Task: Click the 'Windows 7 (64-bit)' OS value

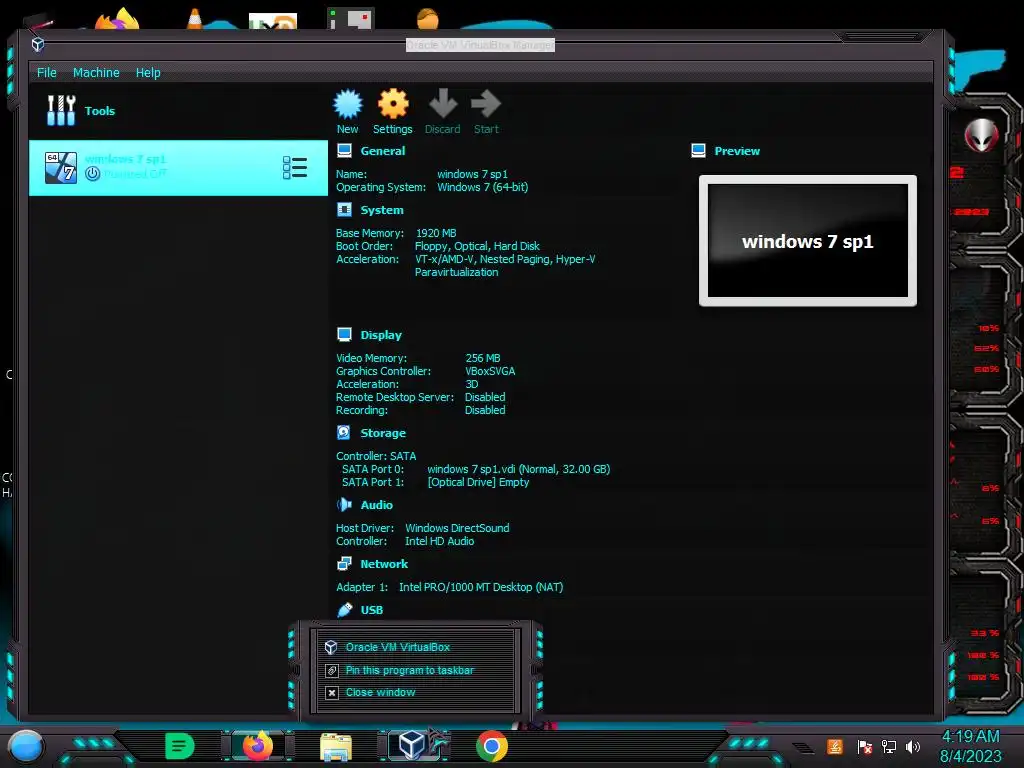Action: (x=483, y=187)
